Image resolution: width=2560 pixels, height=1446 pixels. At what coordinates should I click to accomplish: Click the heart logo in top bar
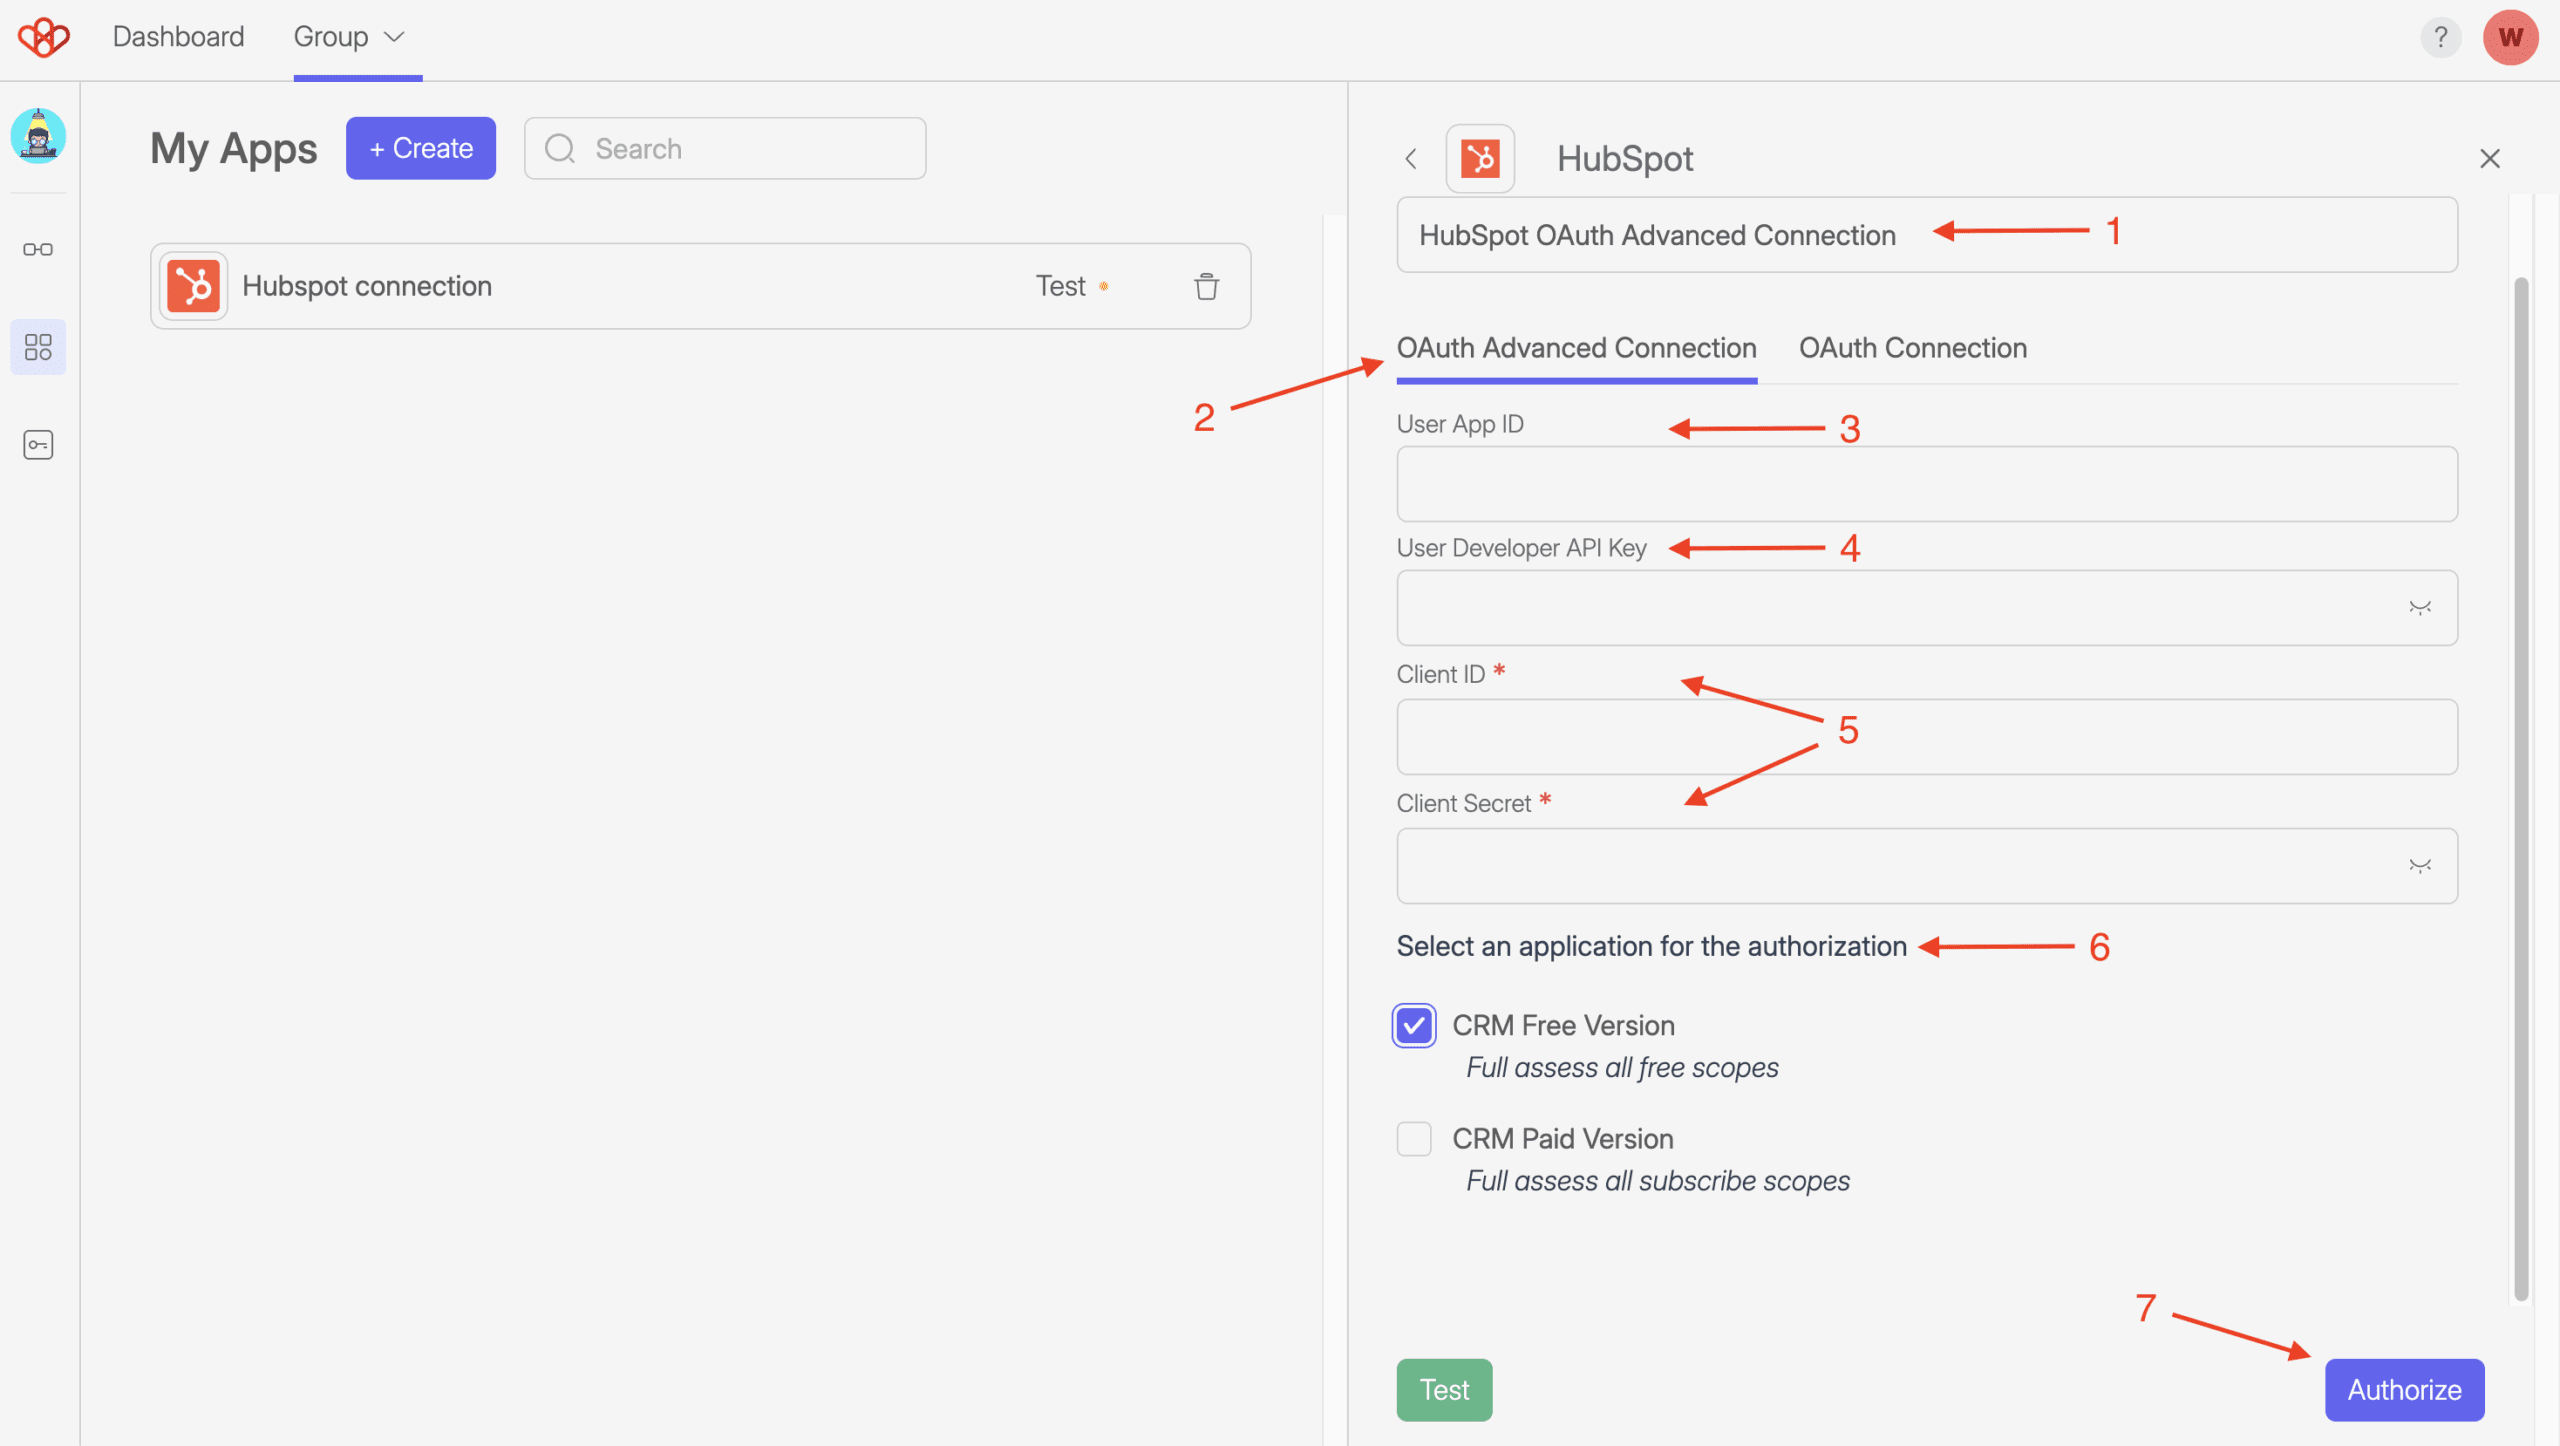click(43, 37)
